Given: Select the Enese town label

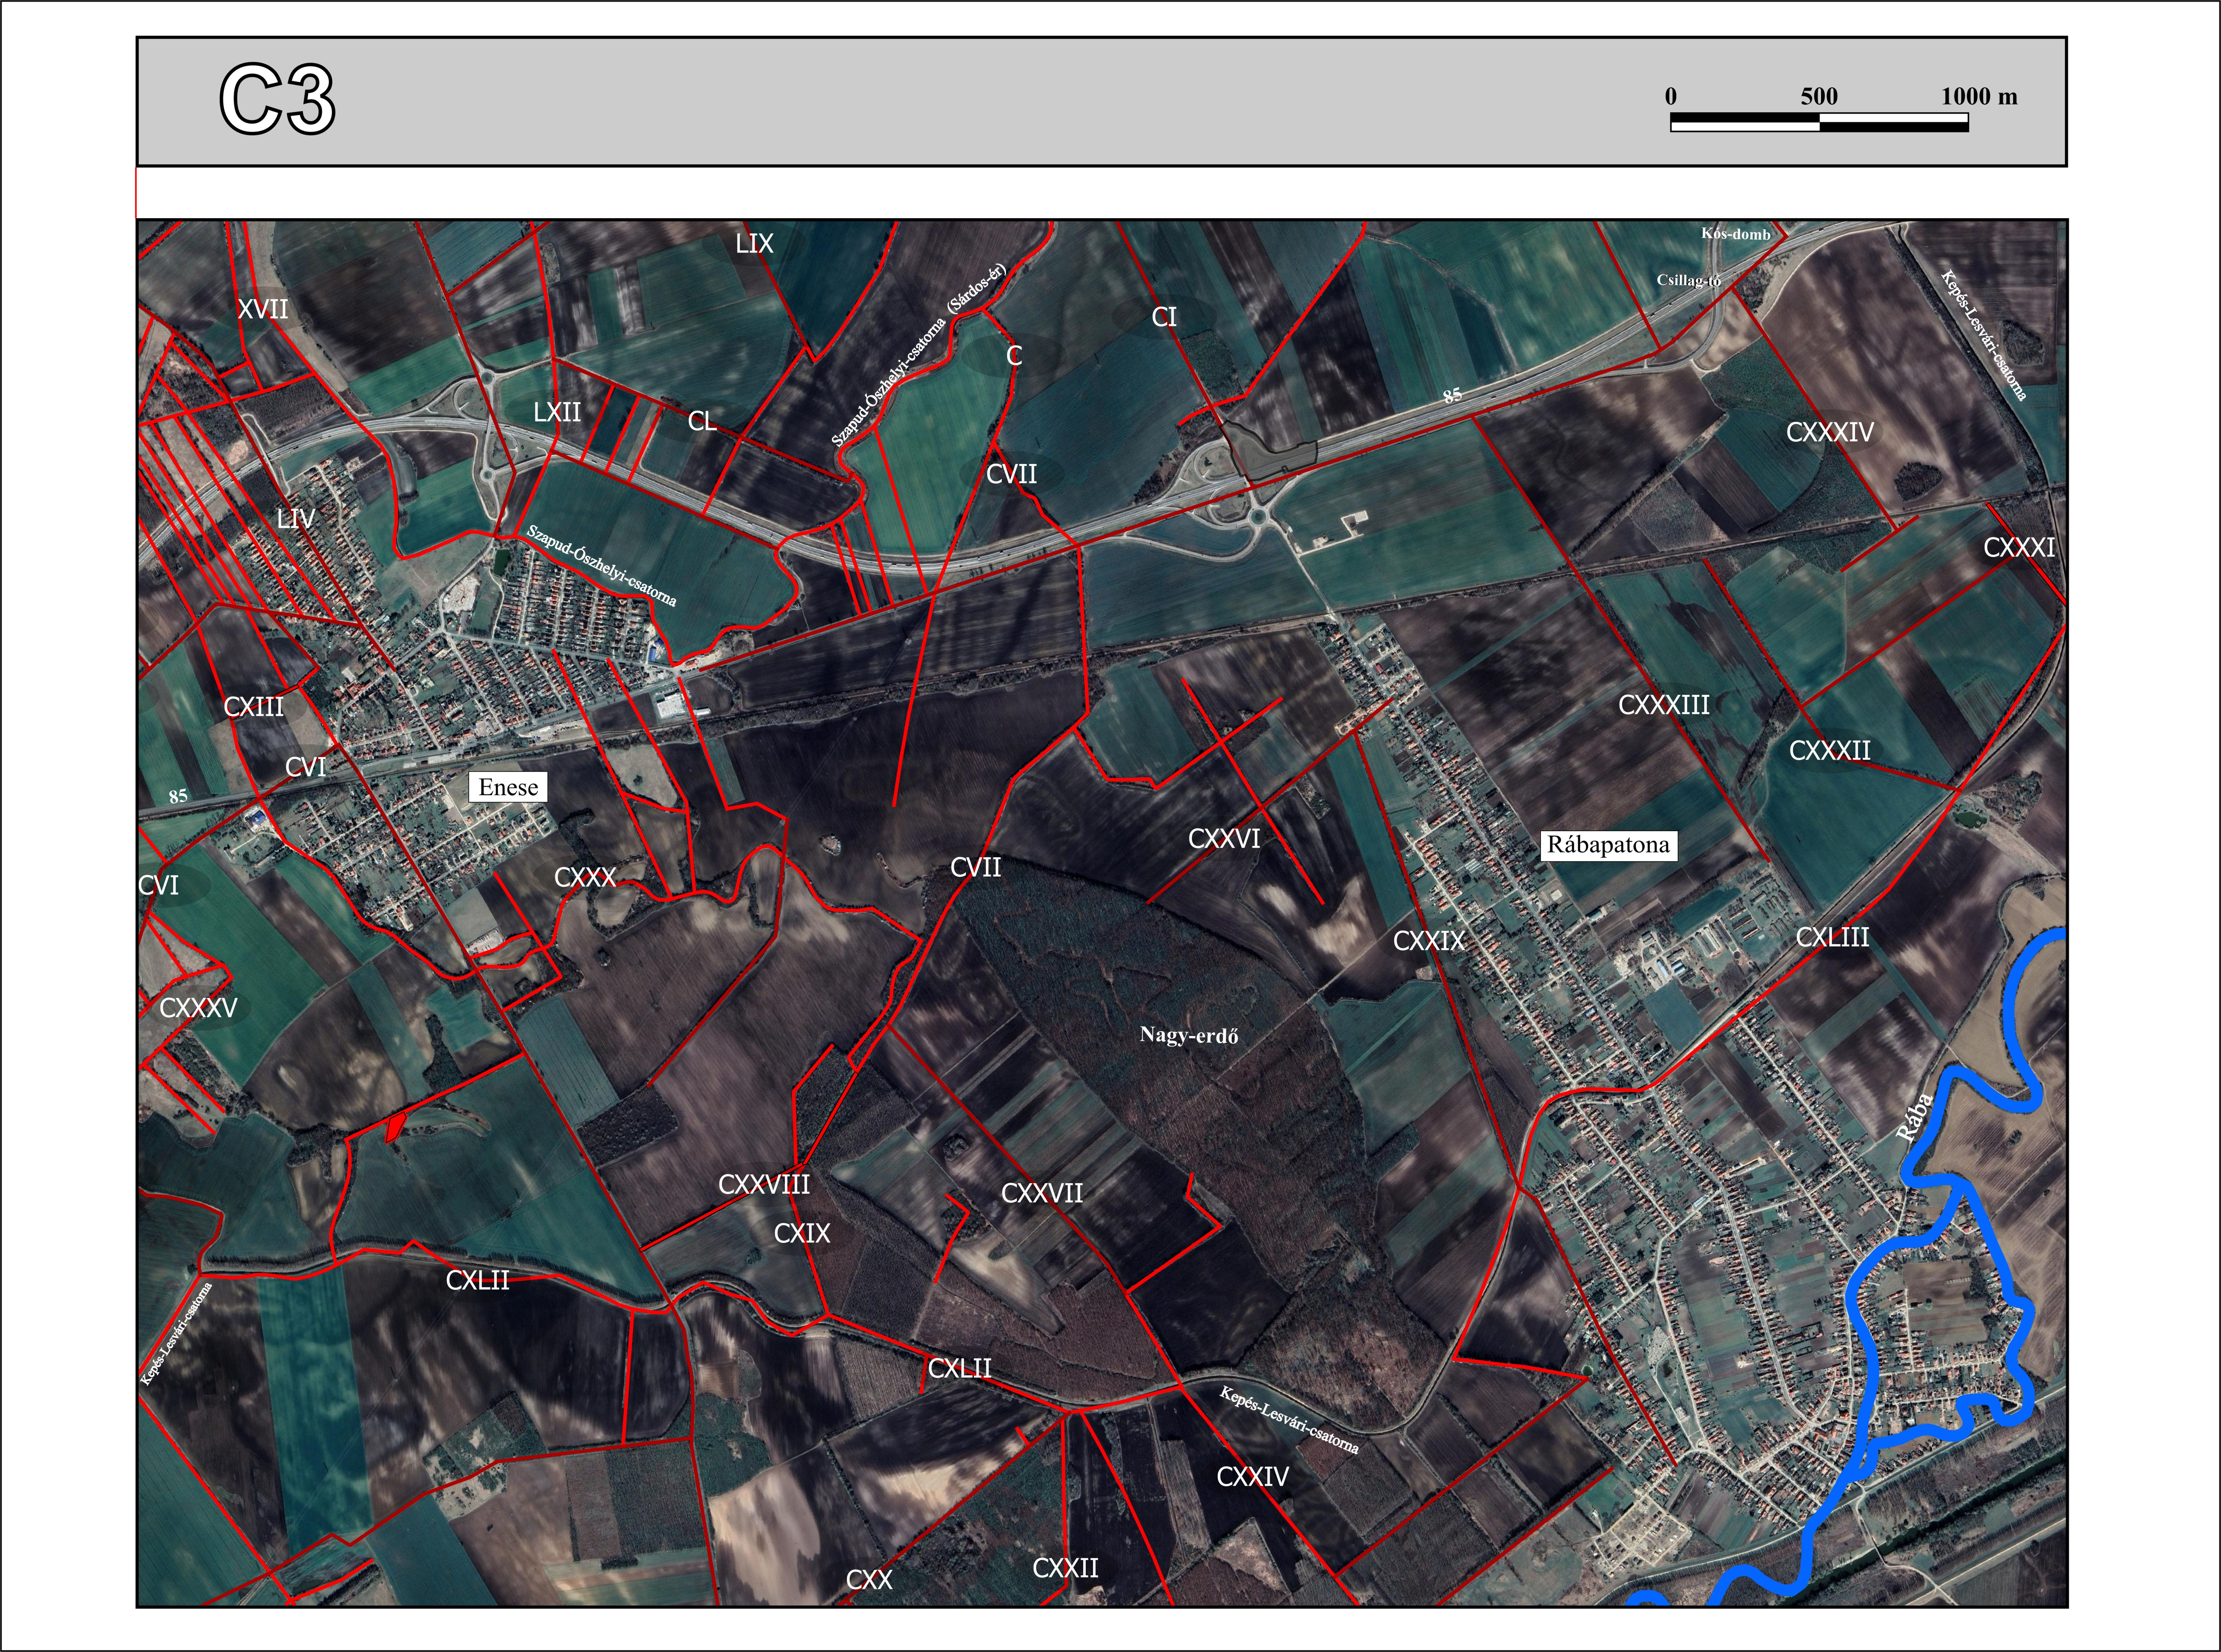Looking at the screenshot, I should click(x=508, y=788).
